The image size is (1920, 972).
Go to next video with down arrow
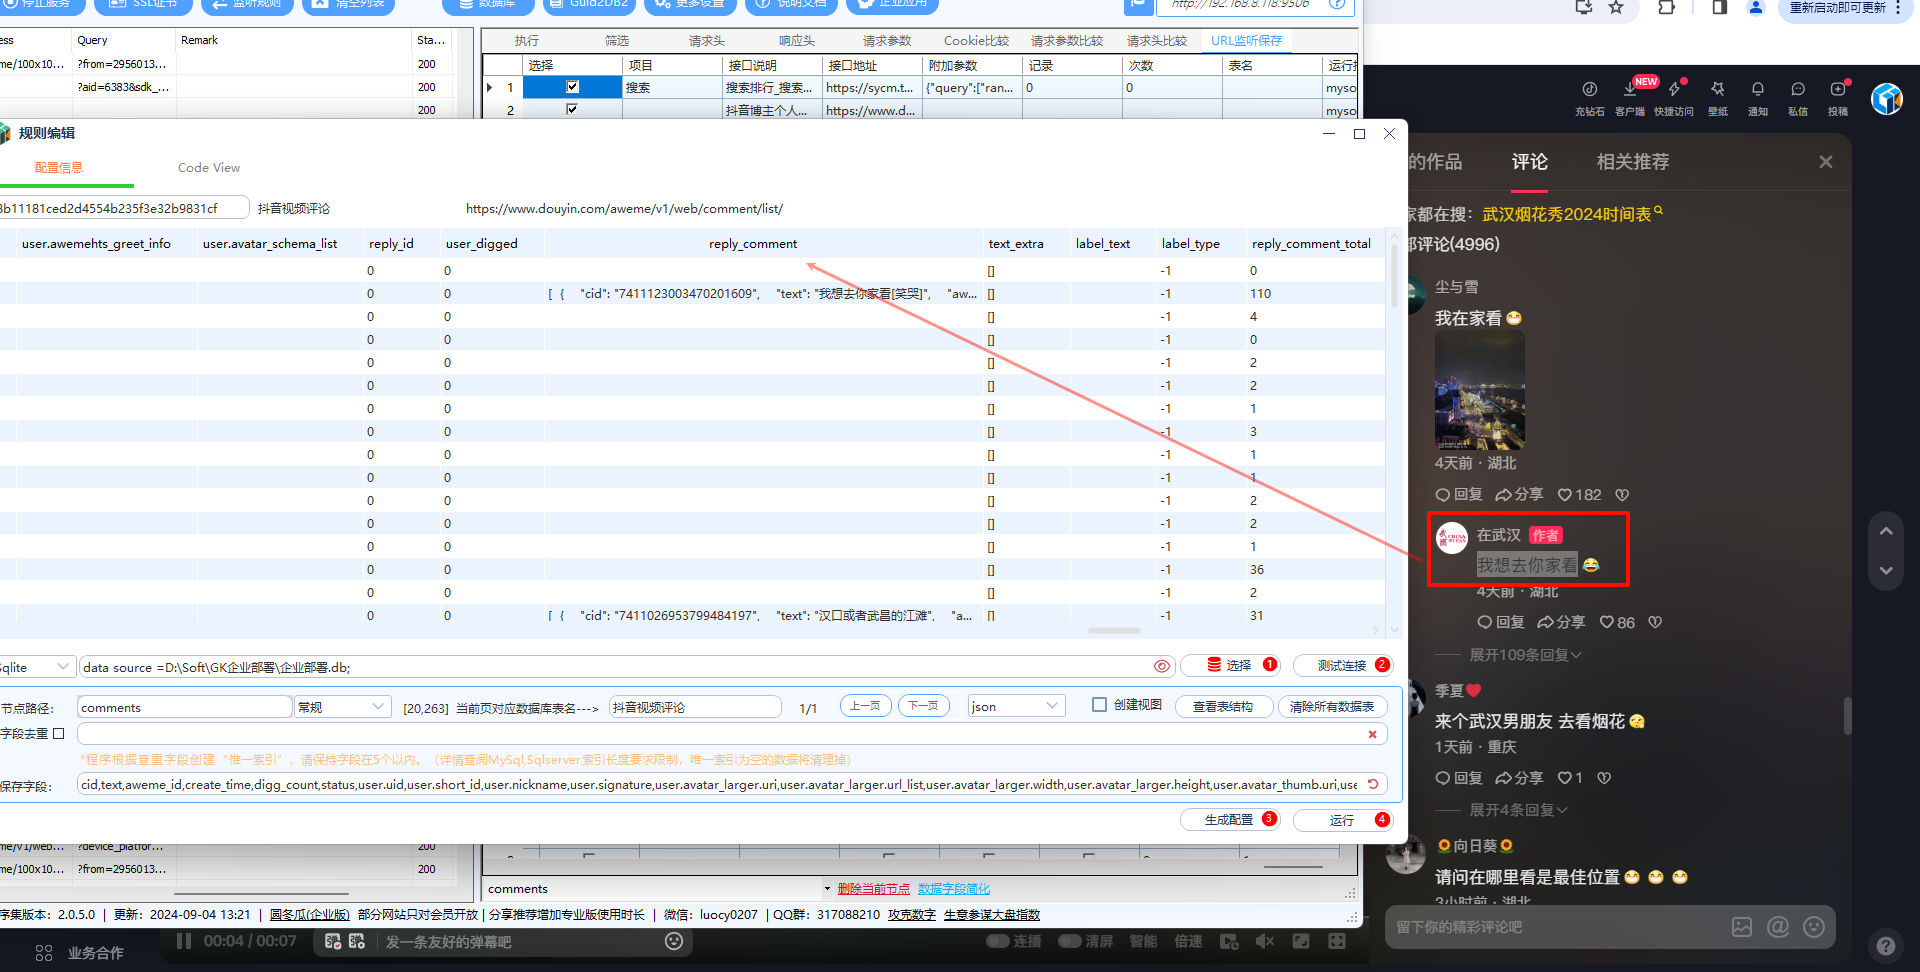[x=1886, y=570]
